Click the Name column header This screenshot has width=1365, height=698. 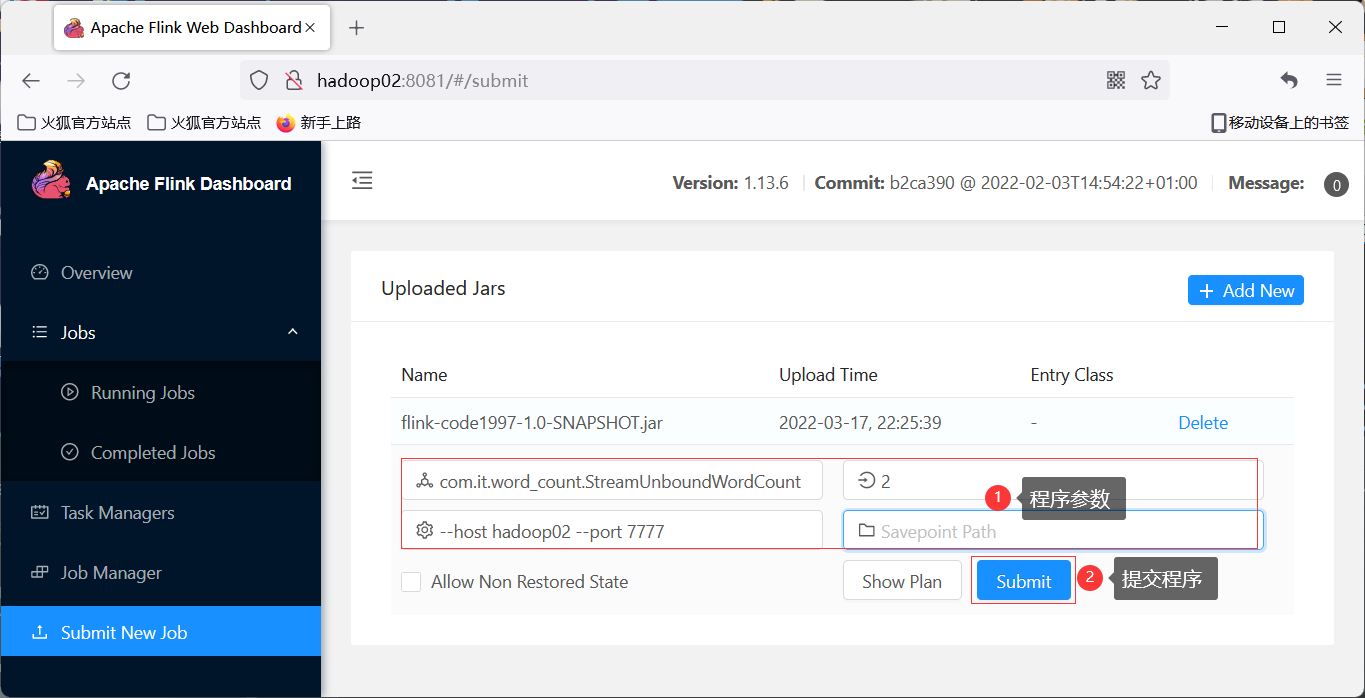click(424, 375)
